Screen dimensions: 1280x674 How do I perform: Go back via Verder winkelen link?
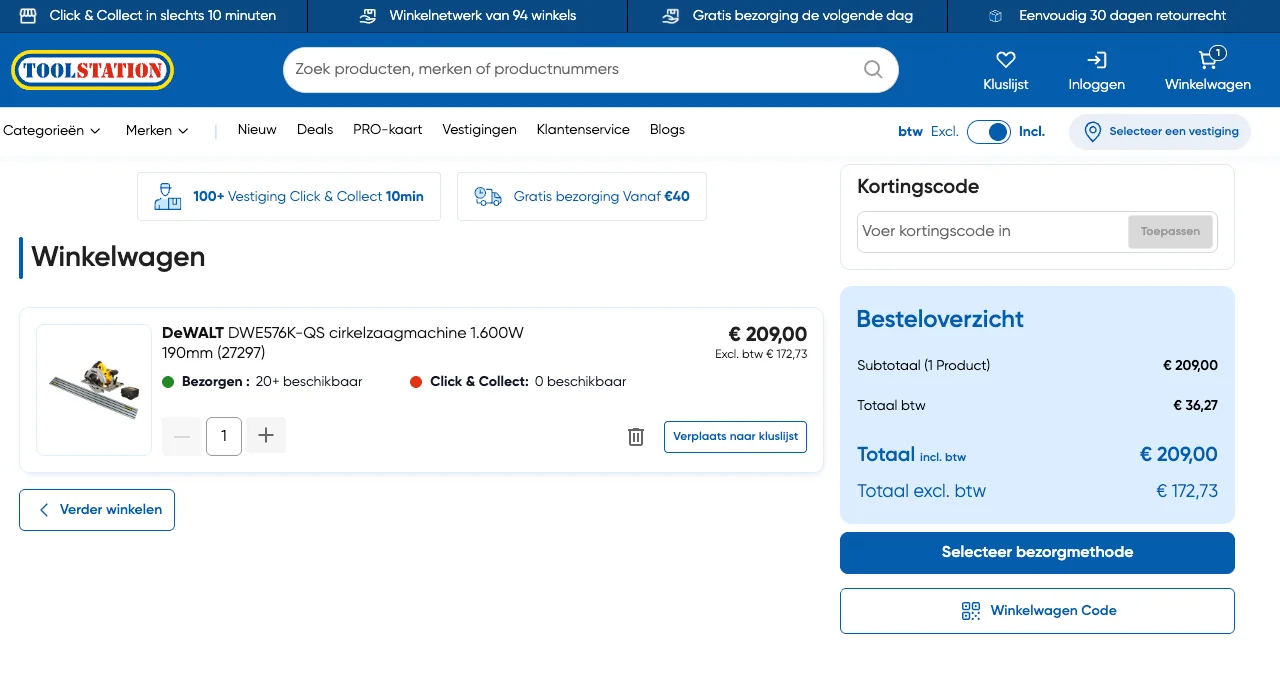tap(96, 509)
